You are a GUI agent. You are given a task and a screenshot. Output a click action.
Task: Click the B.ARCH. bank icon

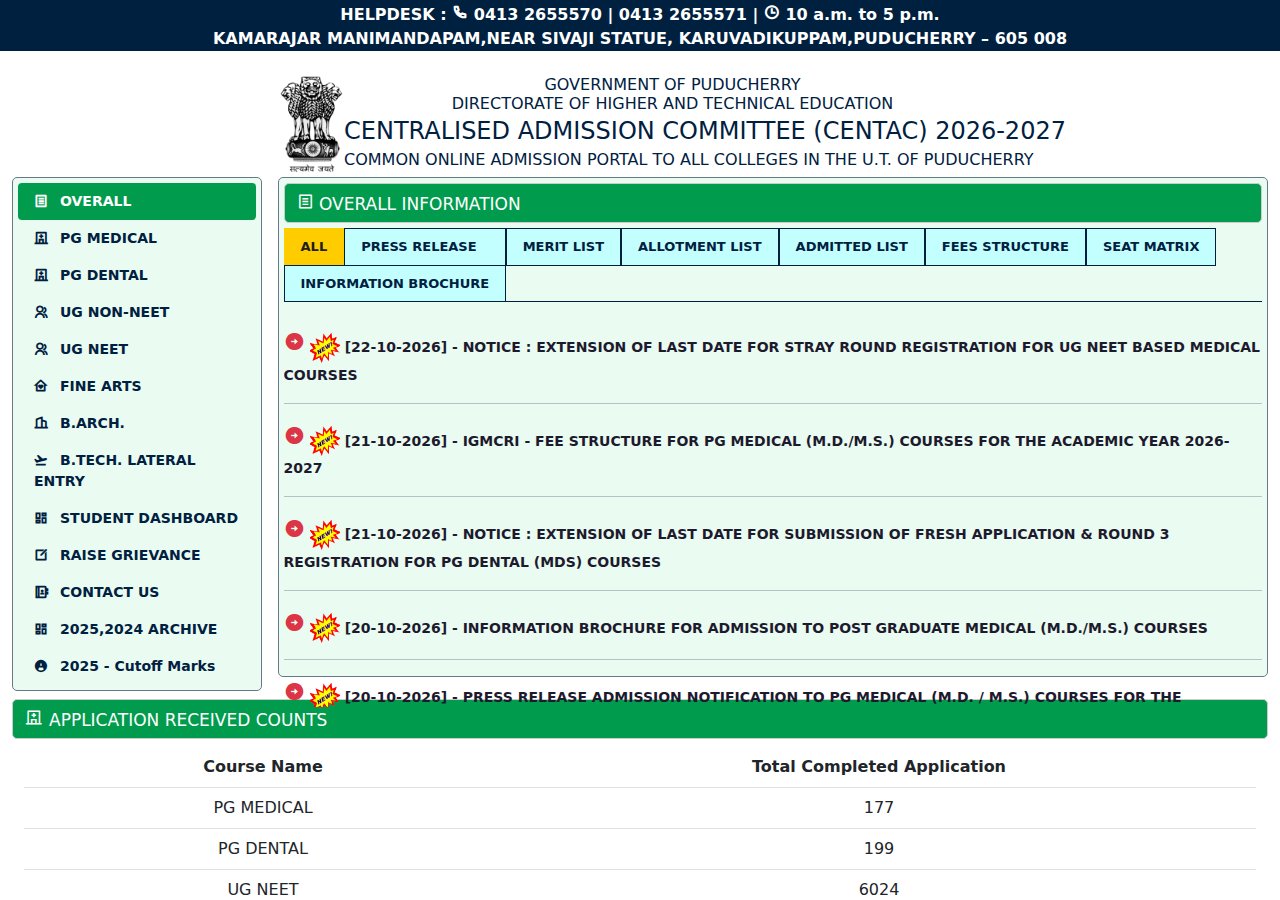click(x=41, y=423)
